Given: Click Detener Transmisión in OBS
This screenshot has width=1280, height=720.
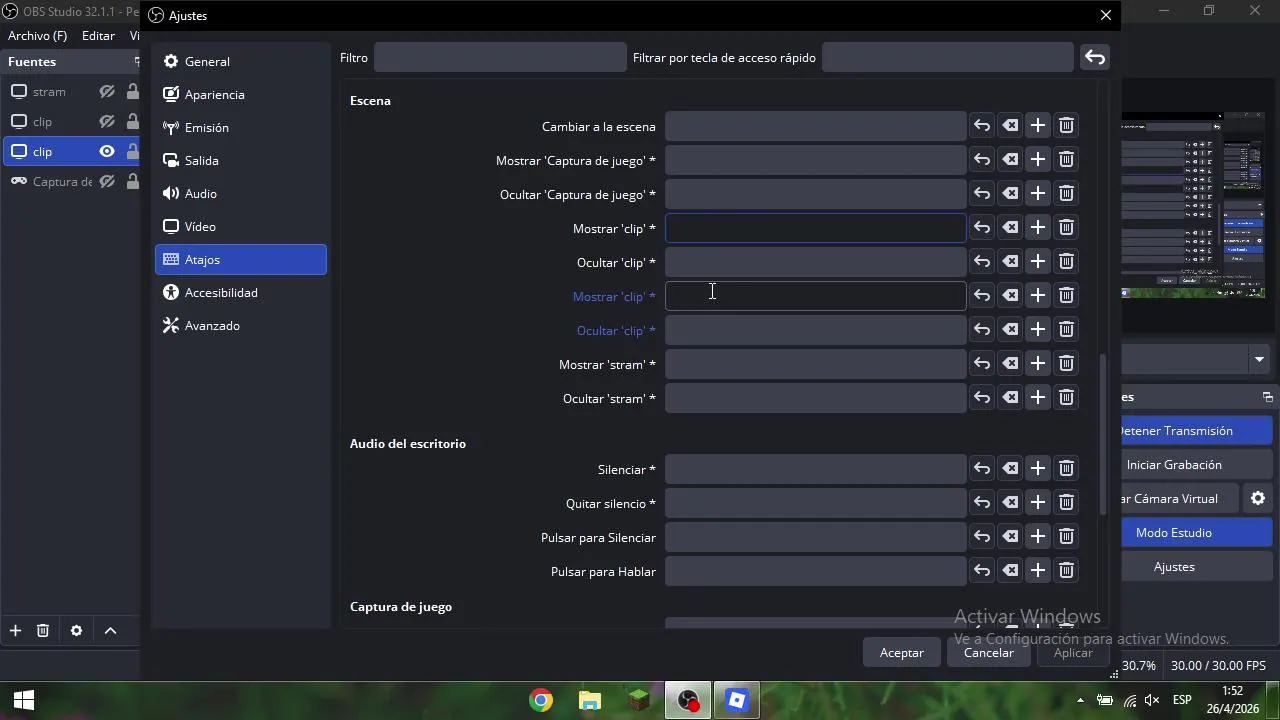Looking at the screenshot, I should 1196,431.
